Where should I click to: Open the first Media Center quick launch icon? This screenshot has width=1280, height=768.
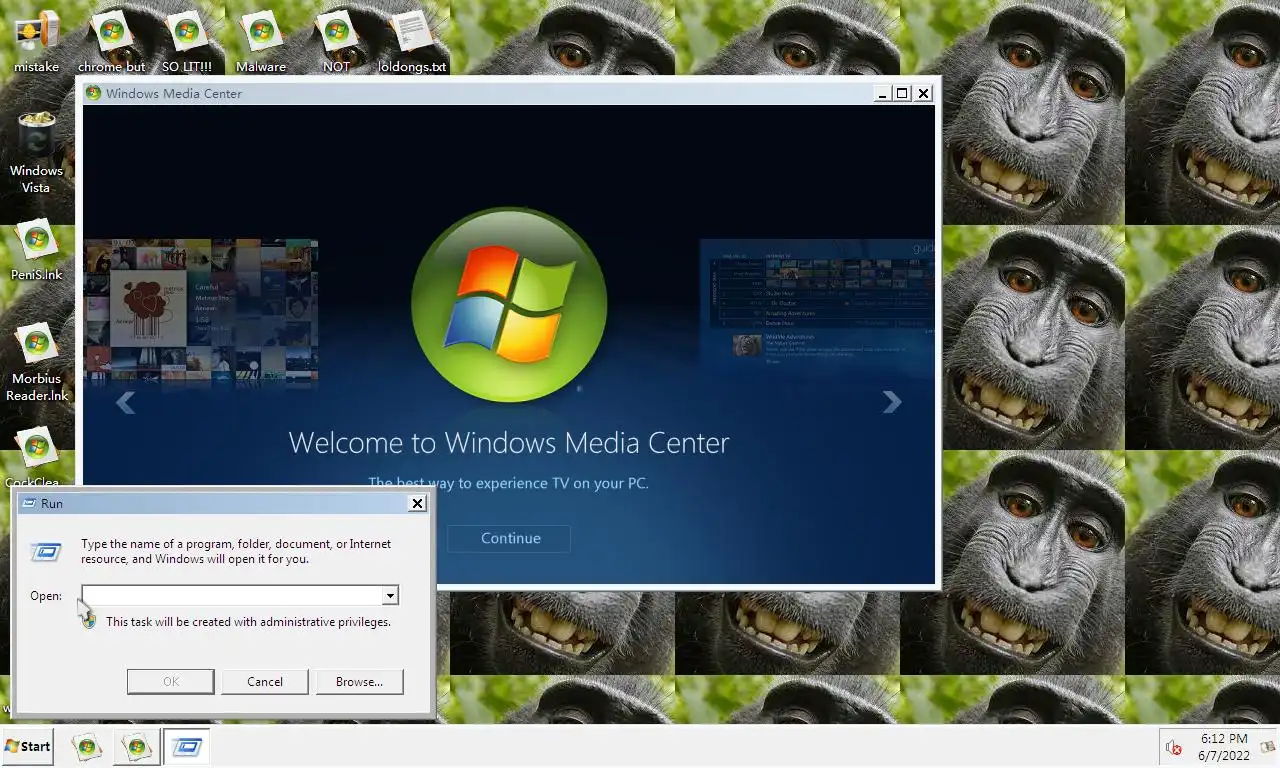pos(87,747)
